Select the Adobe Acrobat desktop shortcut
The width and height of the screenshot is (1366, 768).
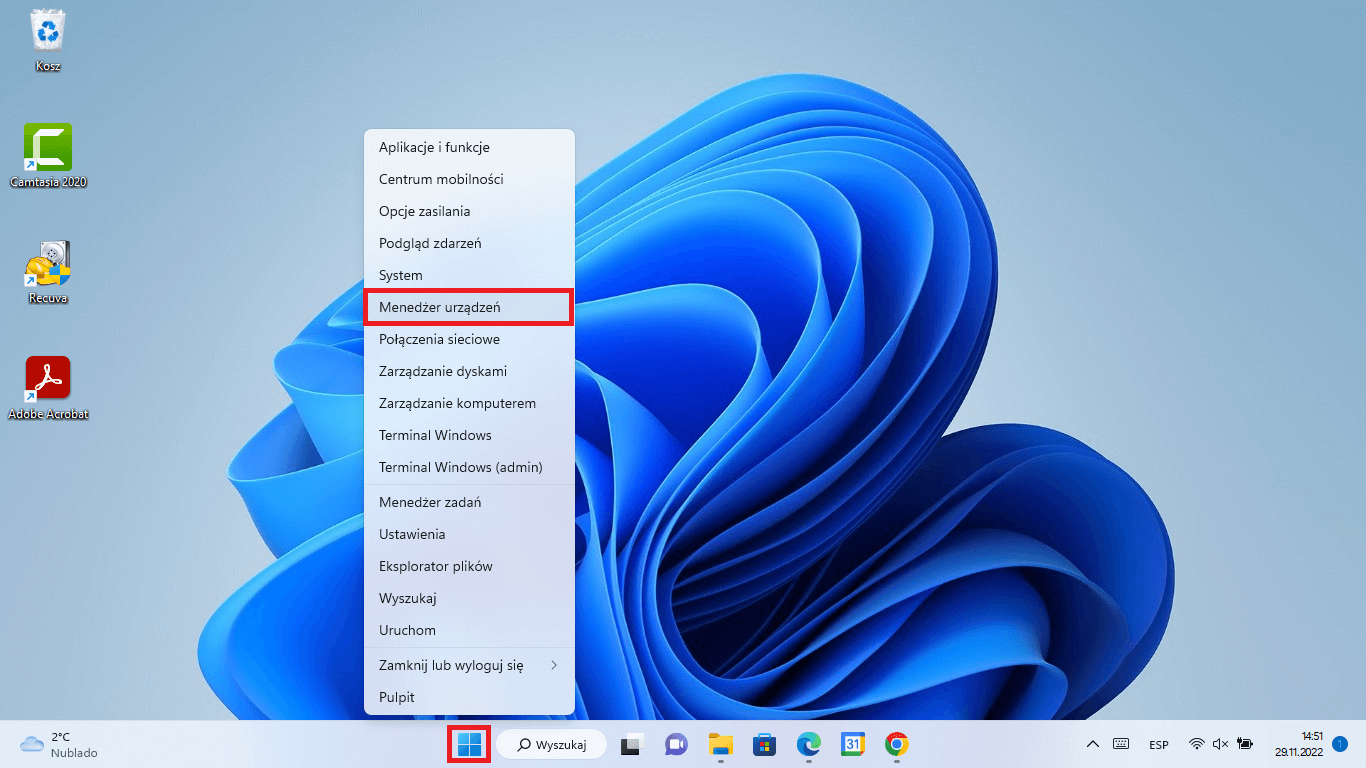click(48, 388)
